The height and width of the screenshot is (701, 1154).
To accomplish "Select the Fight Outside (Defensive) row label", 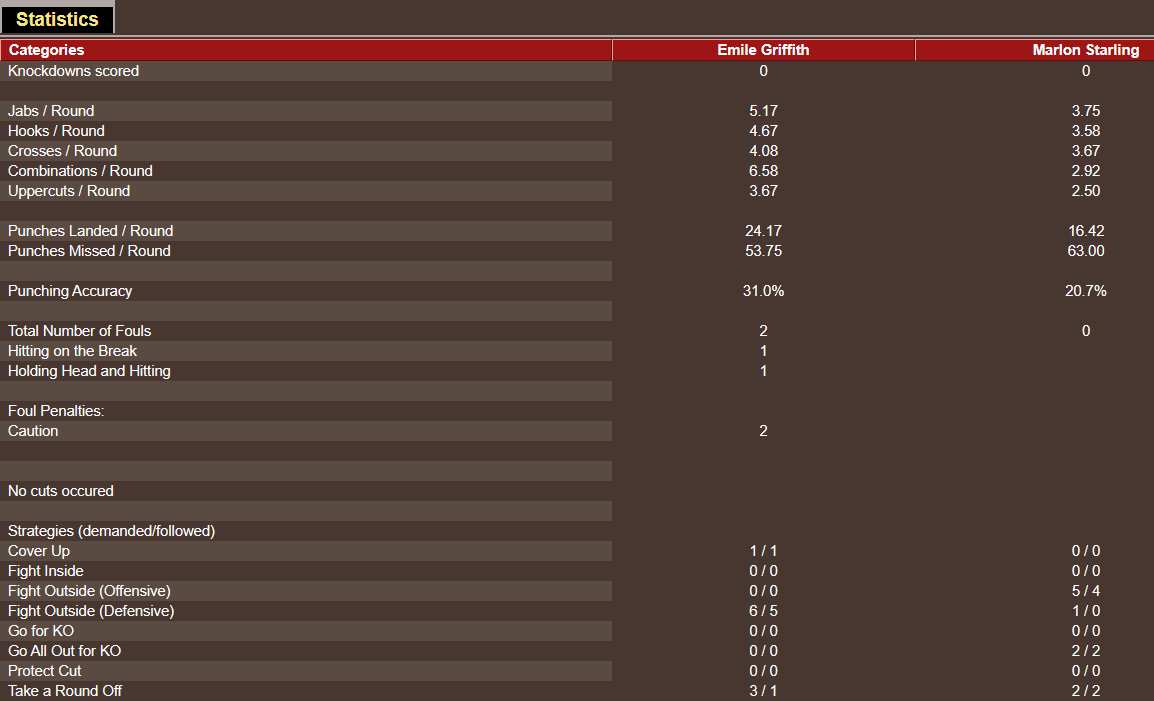I will [x=91, y=611].
